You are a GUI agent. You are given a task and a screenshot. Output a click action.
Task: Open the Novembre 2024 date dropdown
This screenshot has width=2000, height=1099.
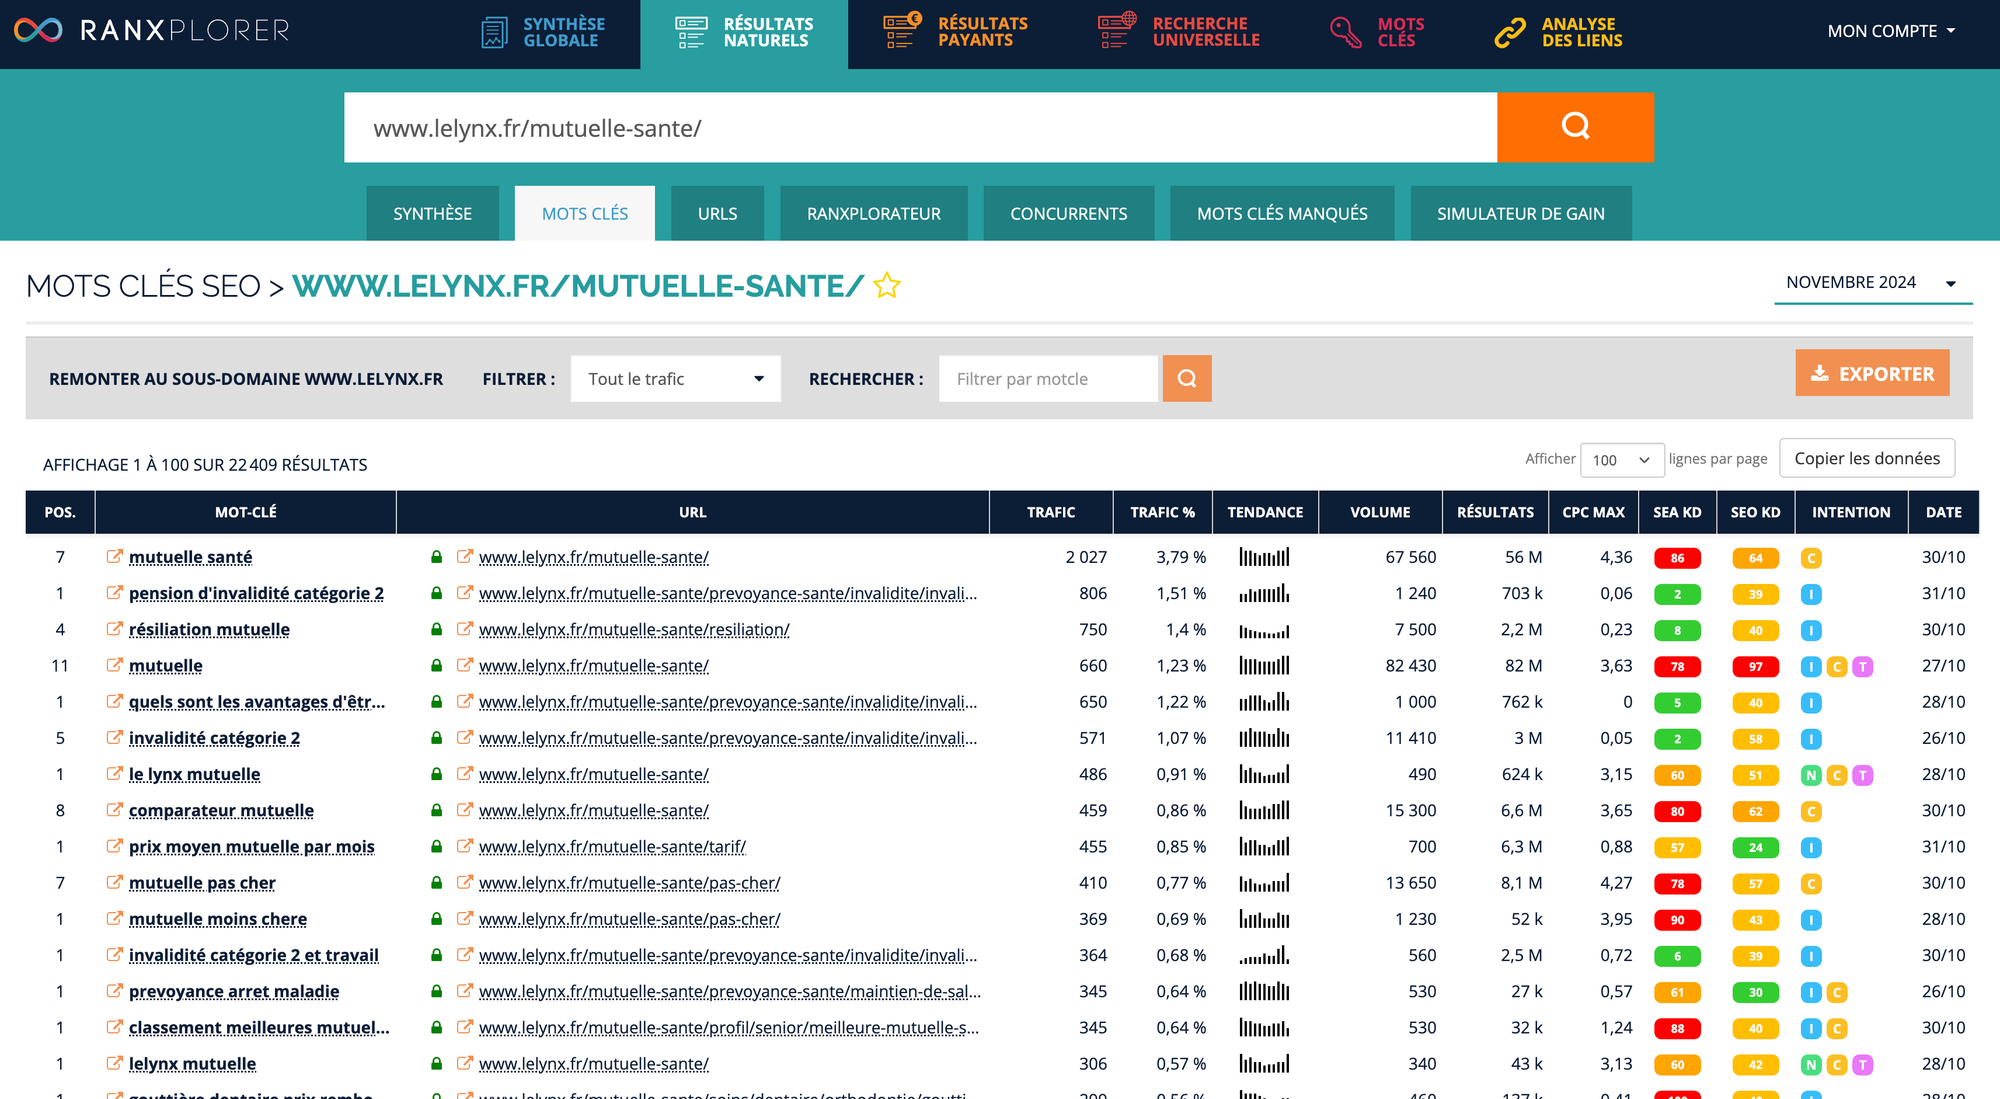[1872, 283]
